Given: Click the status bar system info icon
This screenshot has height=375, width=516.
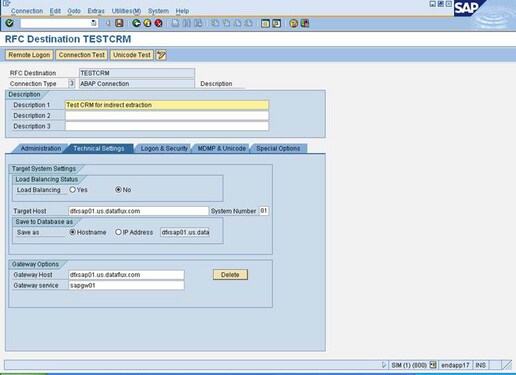Looking at the screenshot, I should (x=433, y=365).
